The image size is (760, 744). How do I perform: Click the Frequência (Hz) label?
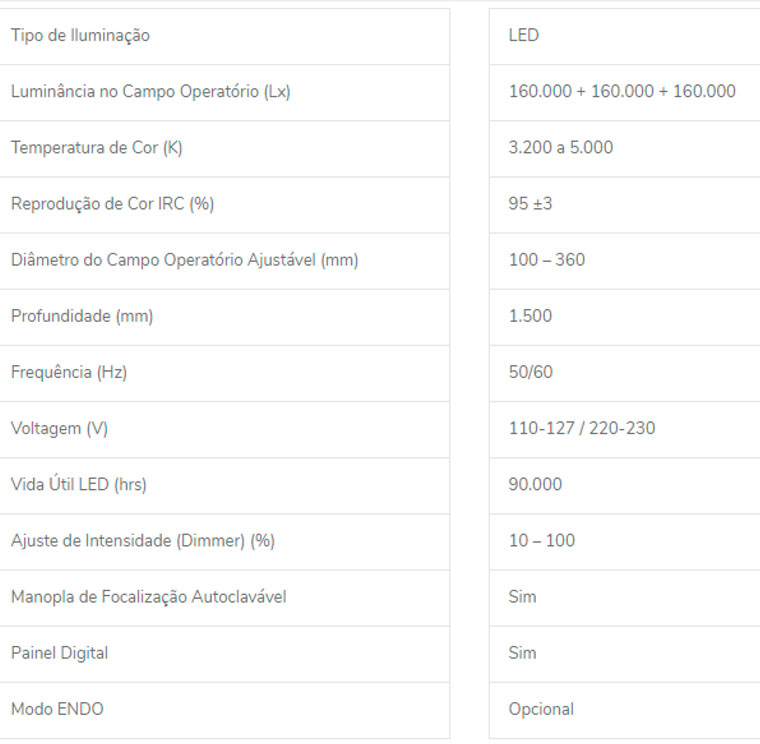click(x=69, y=373)
